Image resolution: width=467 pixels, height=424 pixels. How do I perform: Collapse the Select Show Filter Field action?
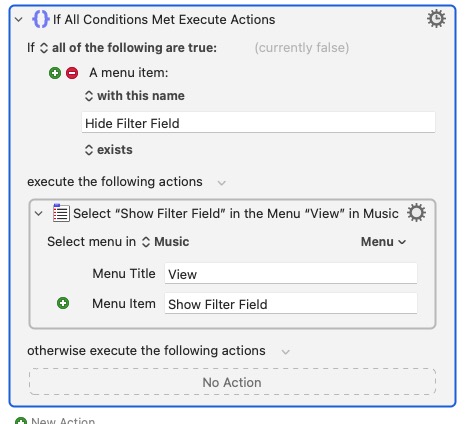click(39, 213)
